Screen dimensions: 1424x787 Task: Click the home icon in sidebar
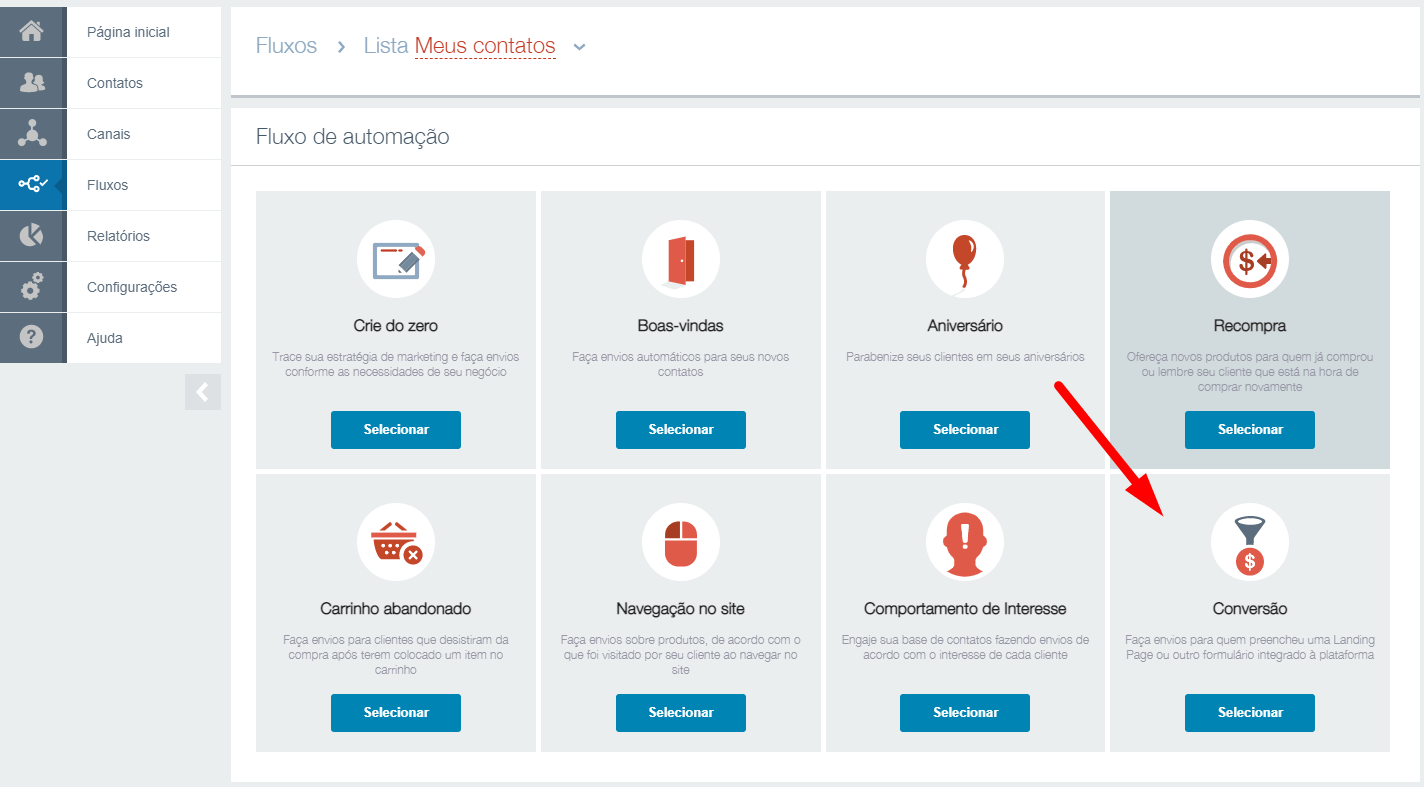pyautogui.click(x=32, y=32)
